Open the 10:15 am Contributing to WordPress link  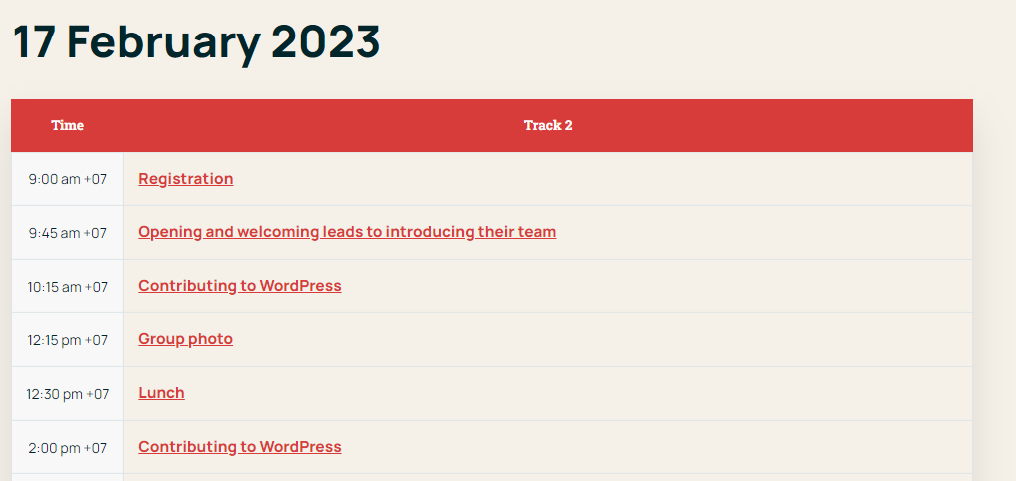[x=240, y=286]
